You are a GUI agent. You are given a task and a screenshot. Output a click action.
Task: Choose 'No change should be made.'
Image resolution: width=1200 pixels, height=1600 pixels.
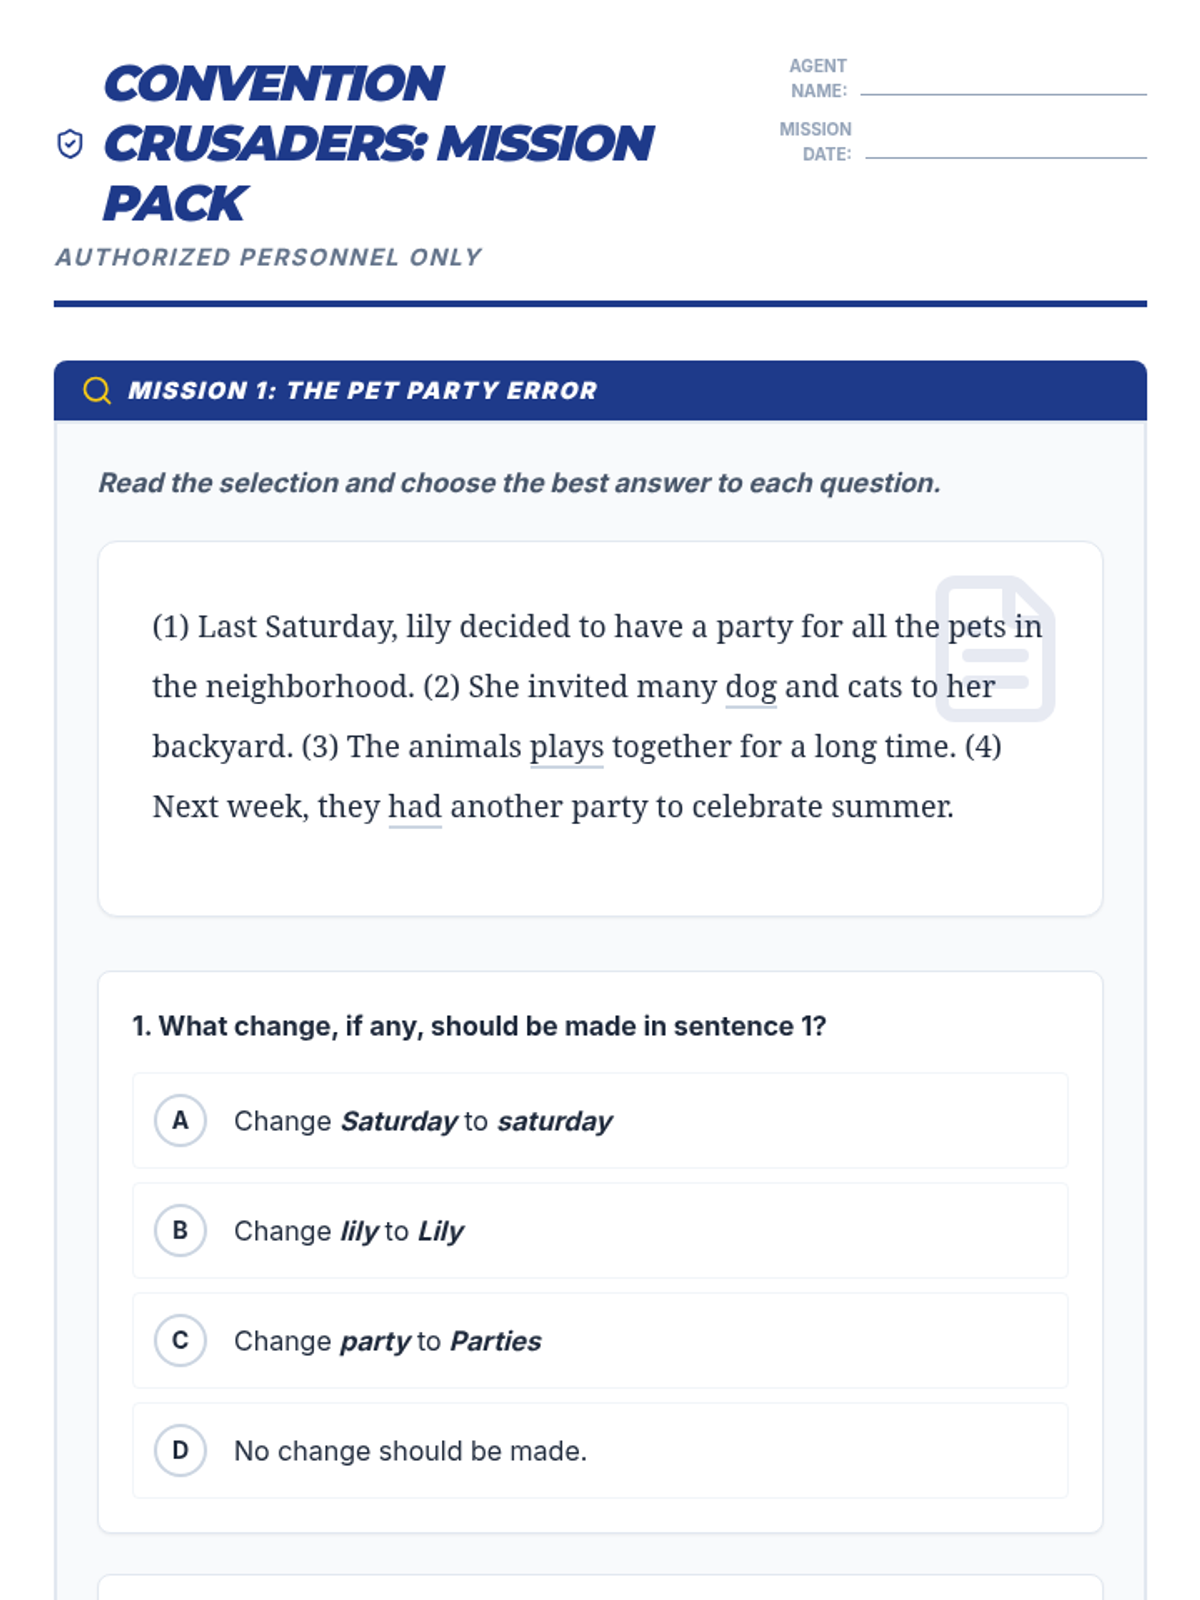[410, 1451]
